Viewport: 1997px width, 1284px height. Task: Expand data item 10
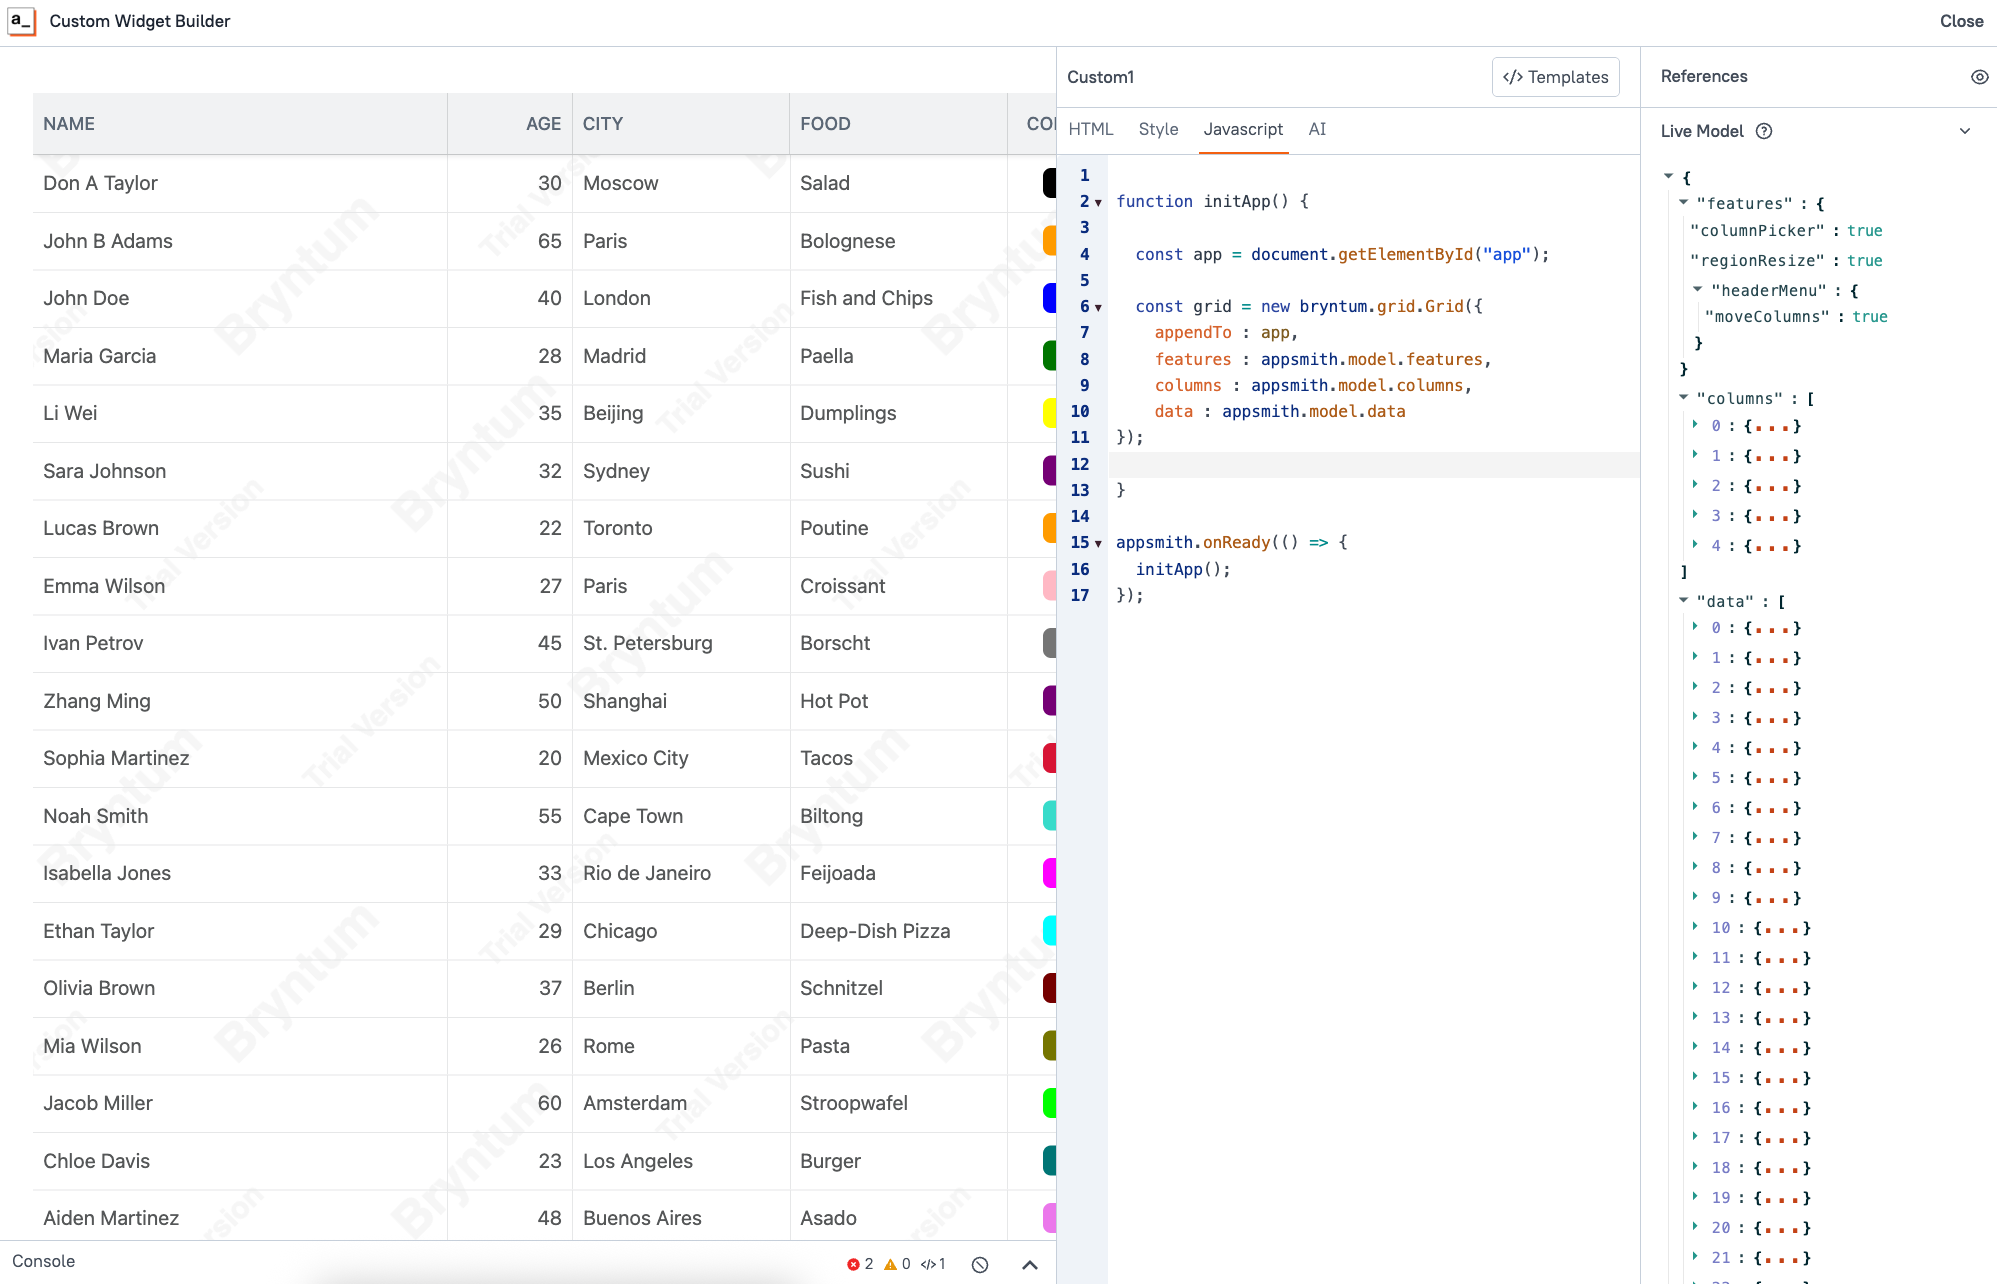point(1696,926)
